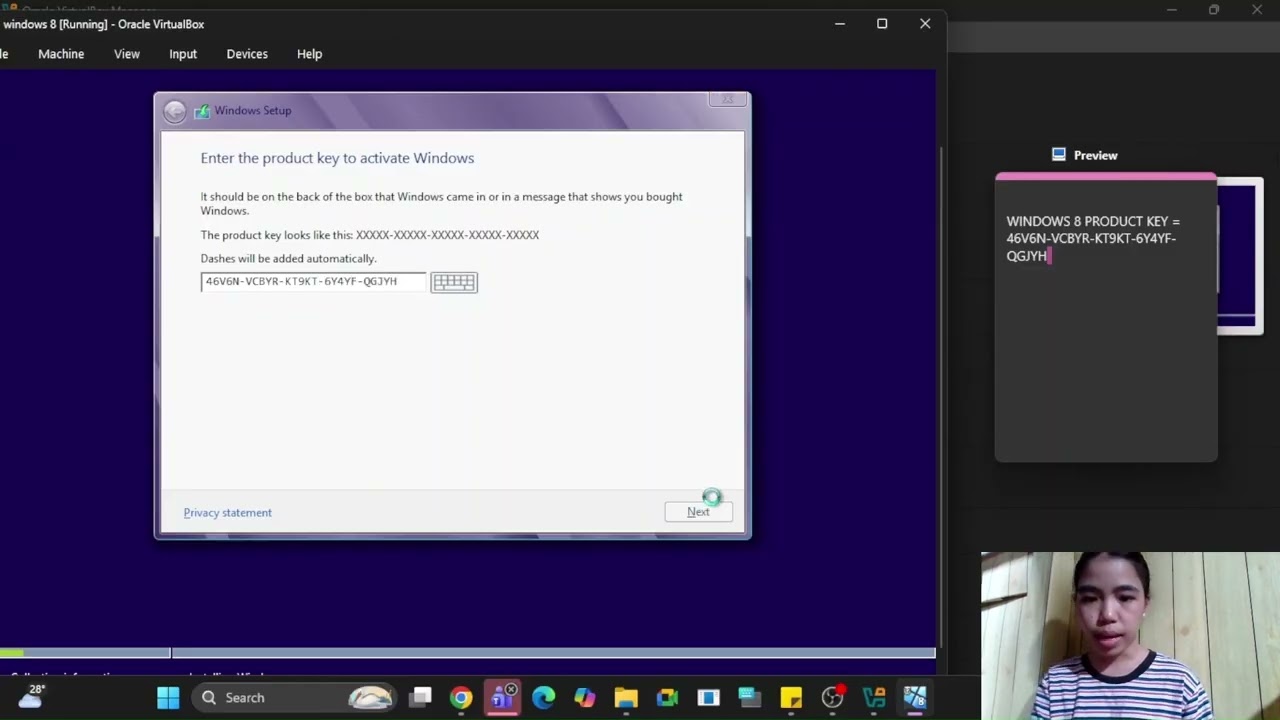This screenshot has height=720, width=1280.
Task: Close the Windows Setup dialog
Action: (728, 99)
